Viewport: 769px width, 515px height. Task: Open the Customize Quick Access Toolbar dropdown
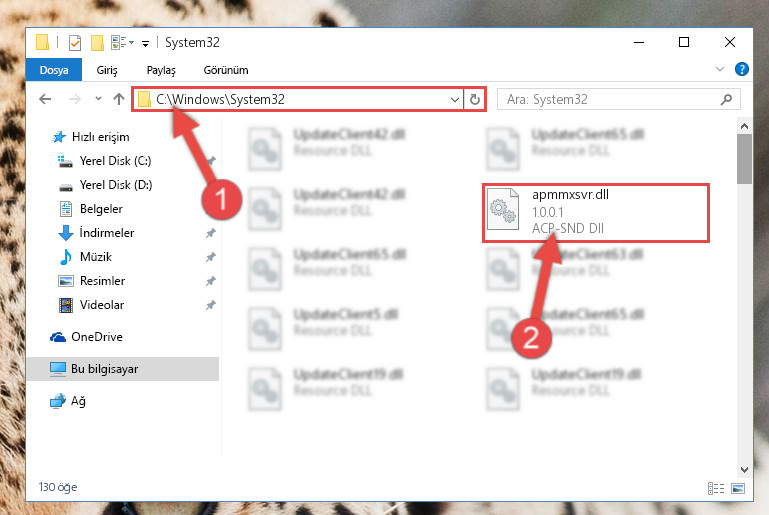(145, 44)
